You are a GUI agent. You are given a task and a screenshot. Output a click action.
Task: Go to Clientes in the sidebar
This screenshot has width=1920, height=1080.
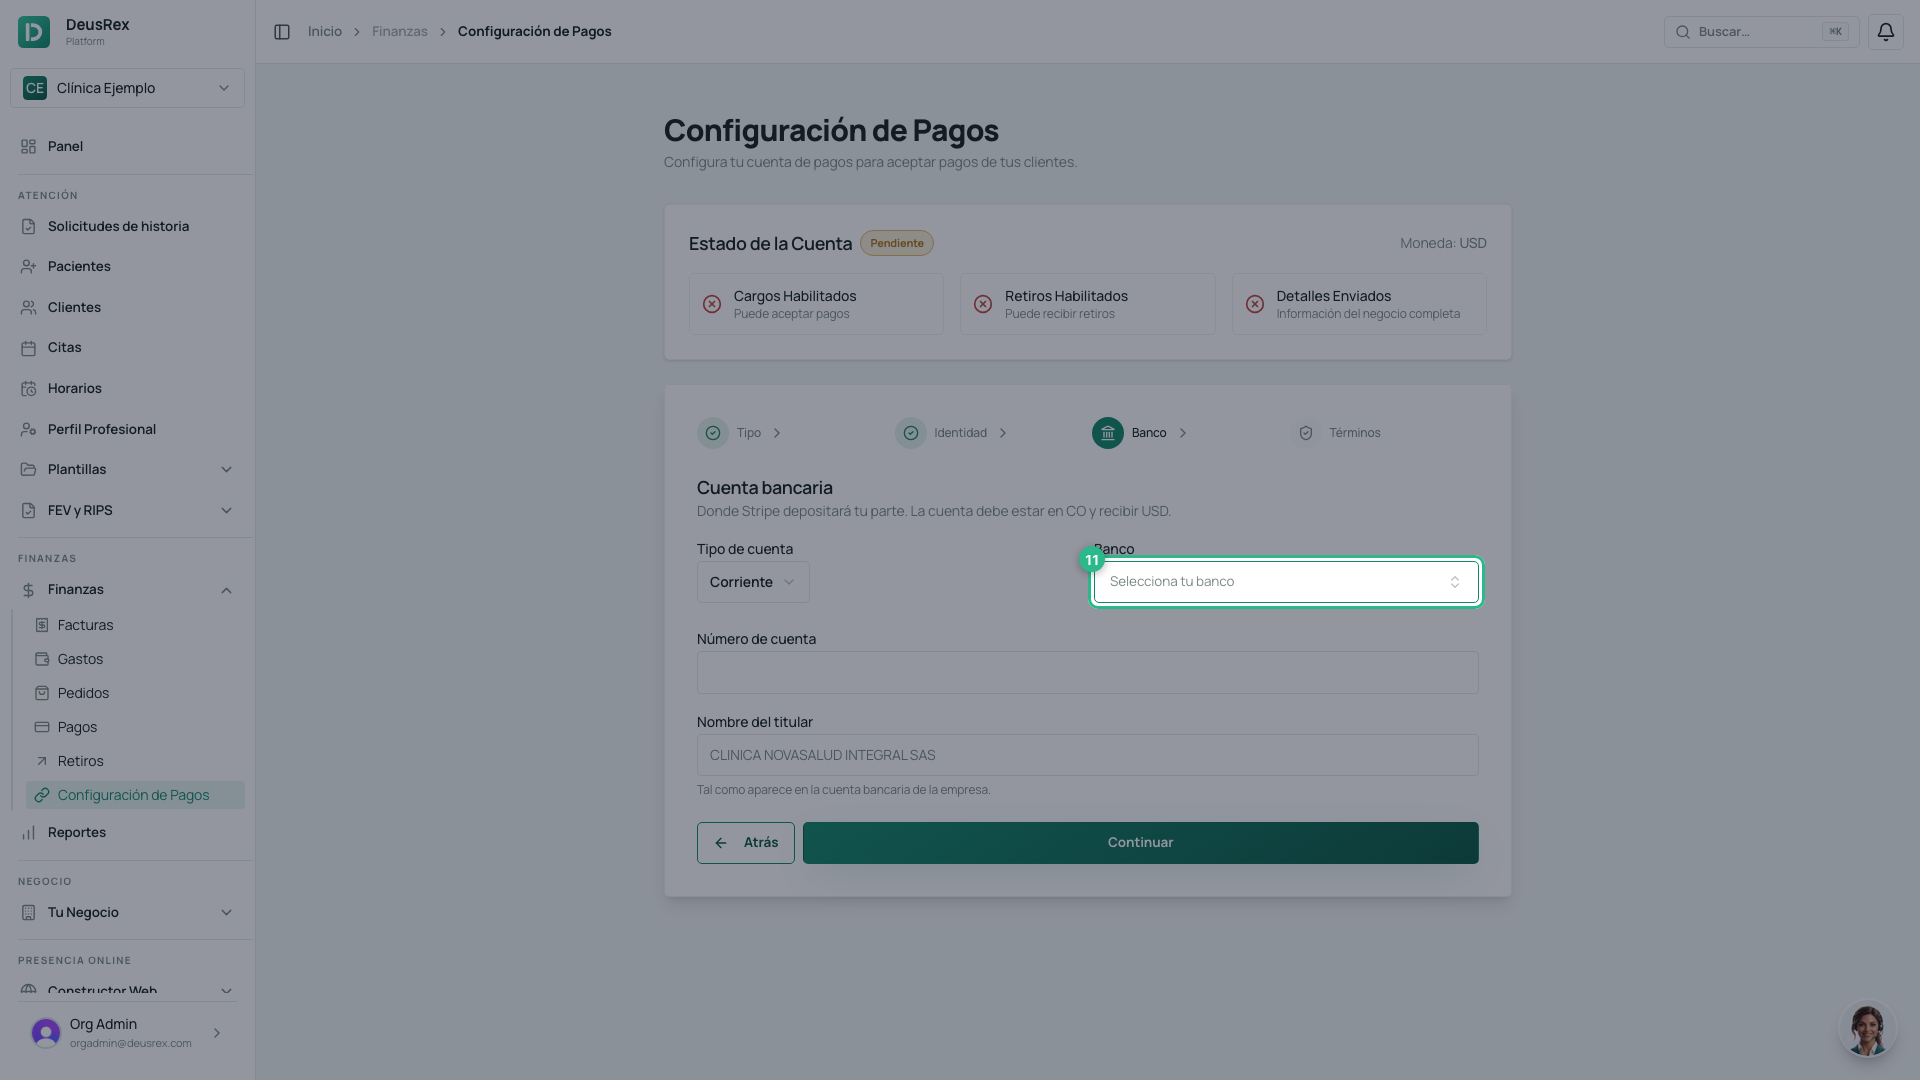pyautogui.click(x=127, y=308)
